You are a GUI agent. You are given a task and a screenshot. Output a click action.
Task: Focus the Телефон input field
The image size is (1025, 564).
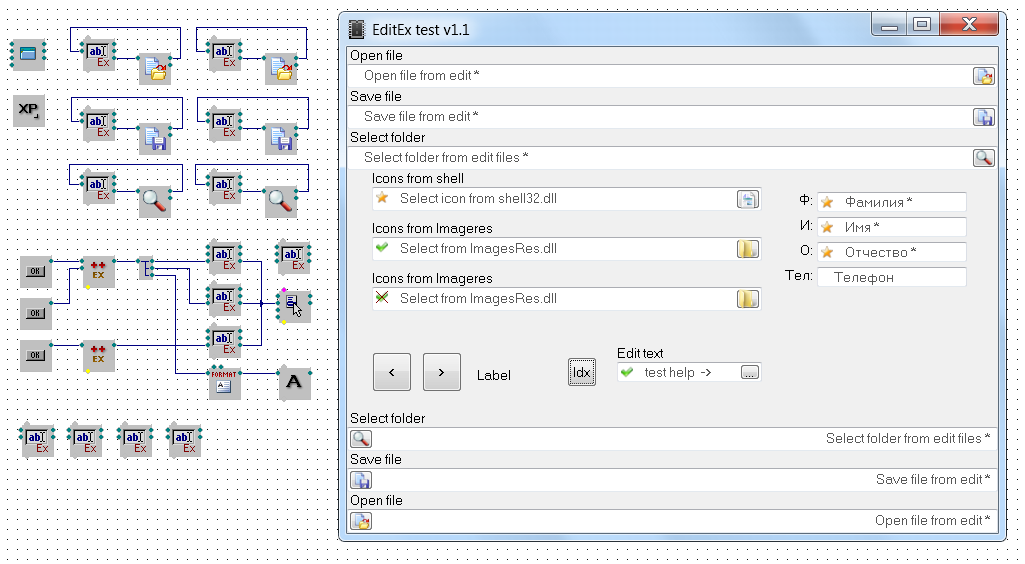tap(892, 277)
